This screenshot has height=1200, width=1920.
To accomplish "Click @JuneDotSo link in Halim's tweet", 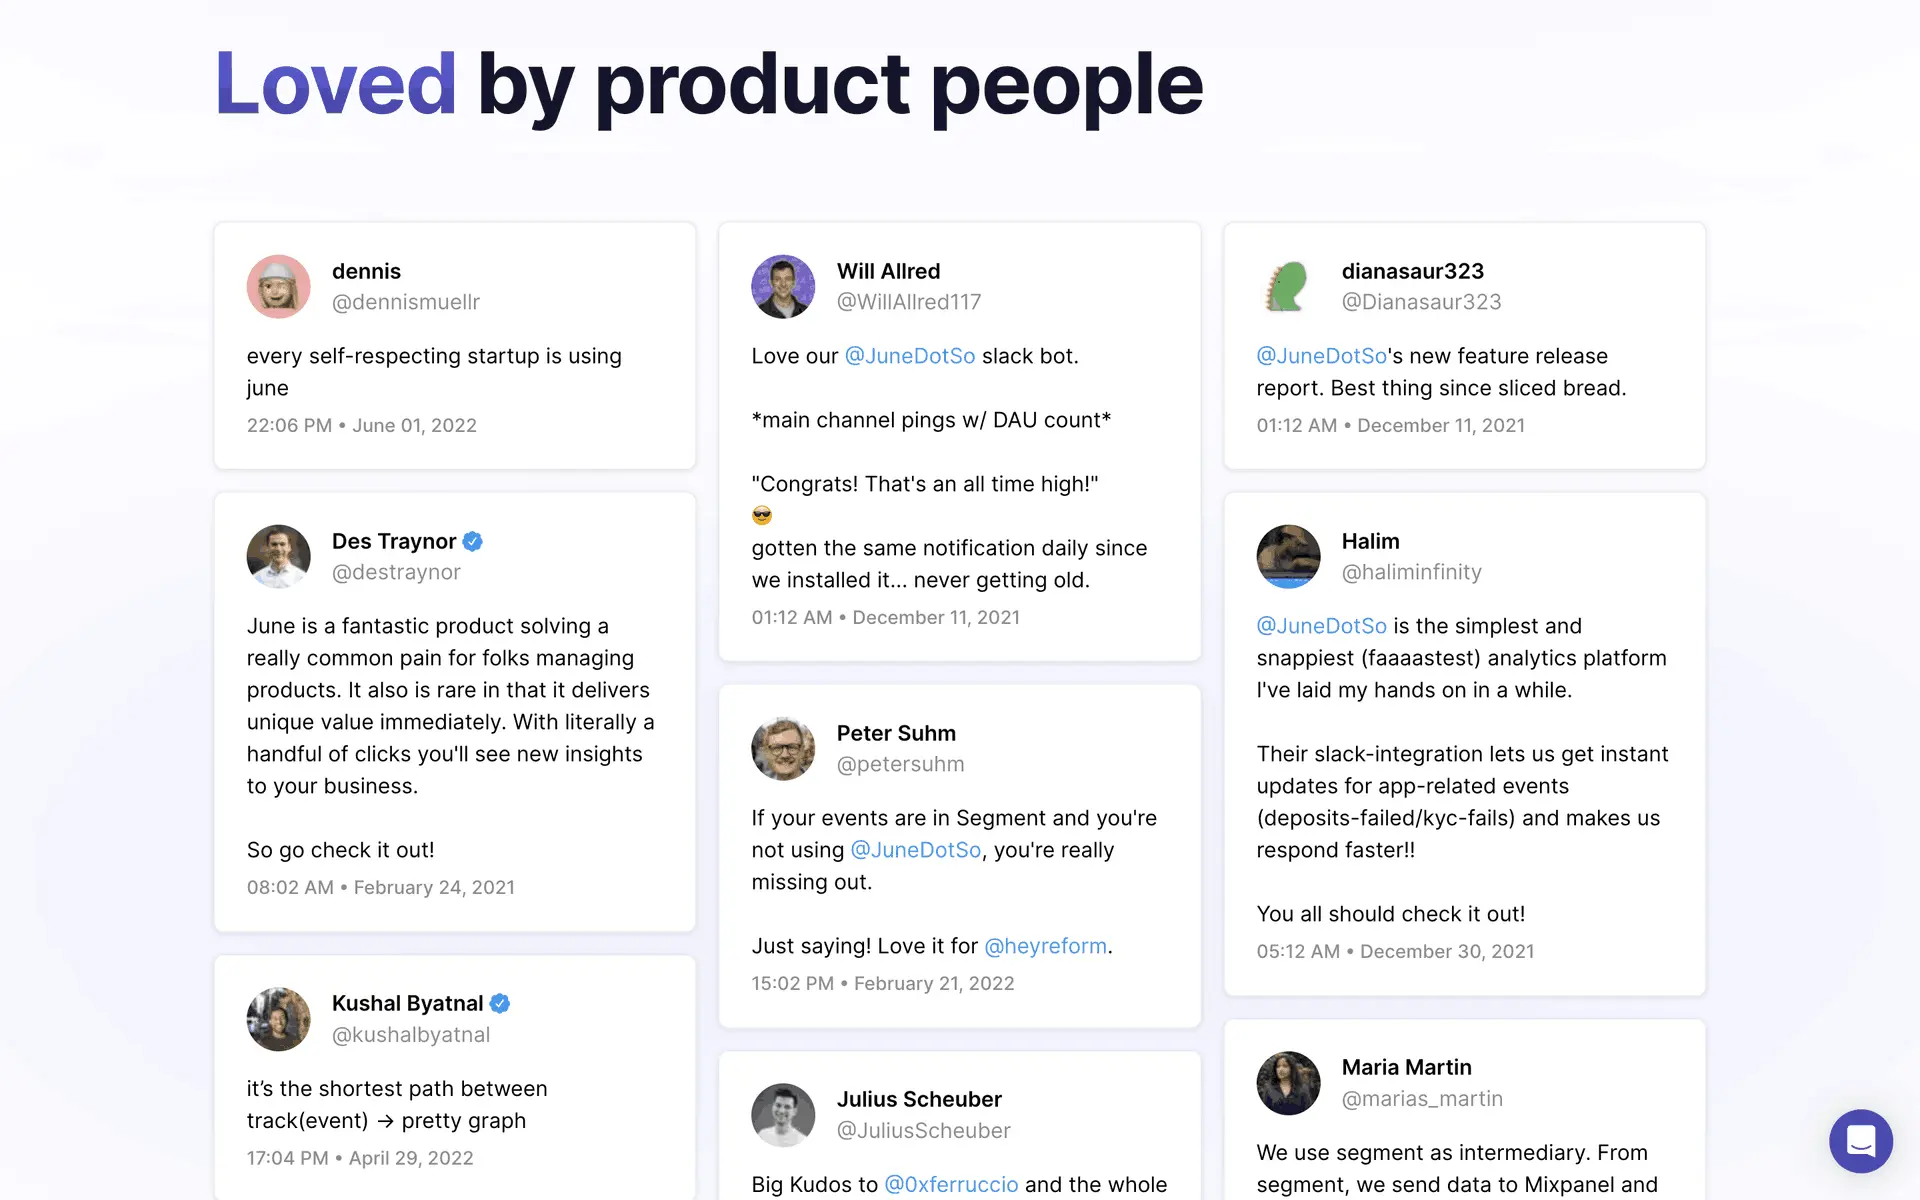I will [x=1321, y=626].
